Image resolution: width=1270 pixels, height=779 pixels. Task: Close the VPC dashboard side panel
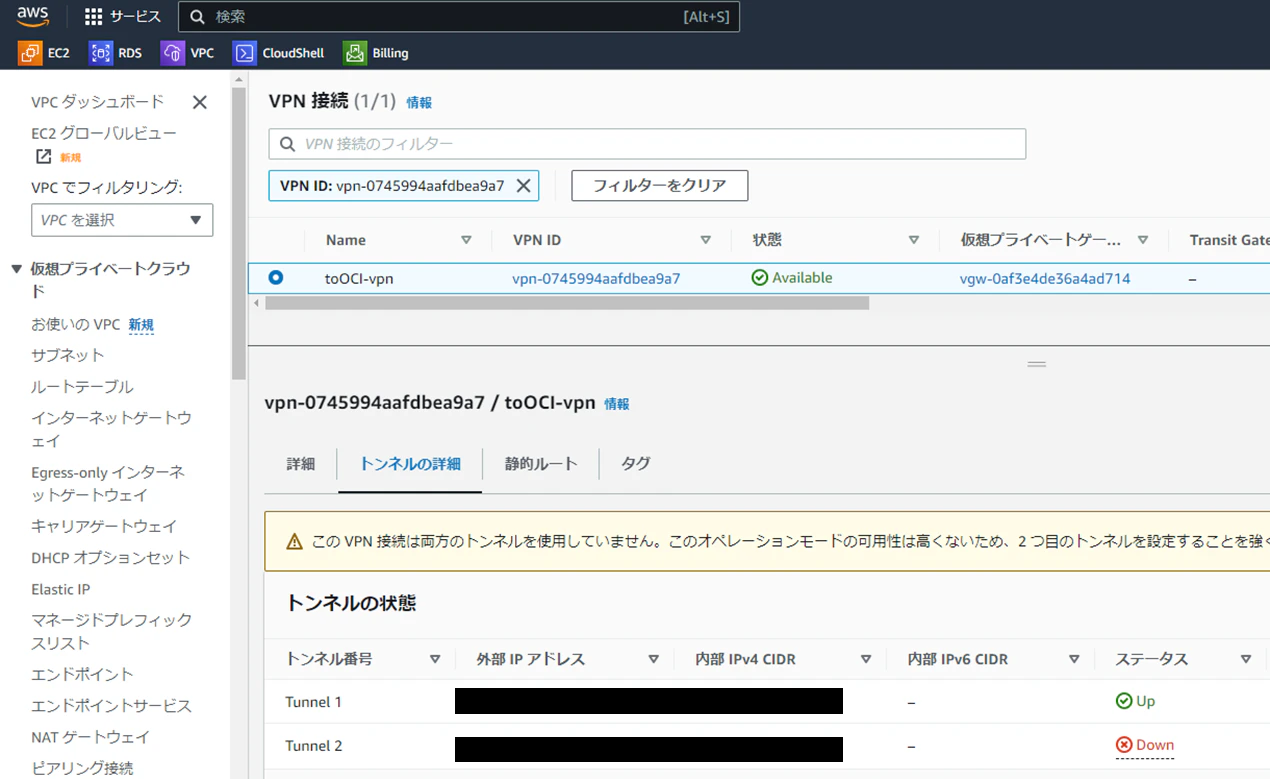(200, 102)
